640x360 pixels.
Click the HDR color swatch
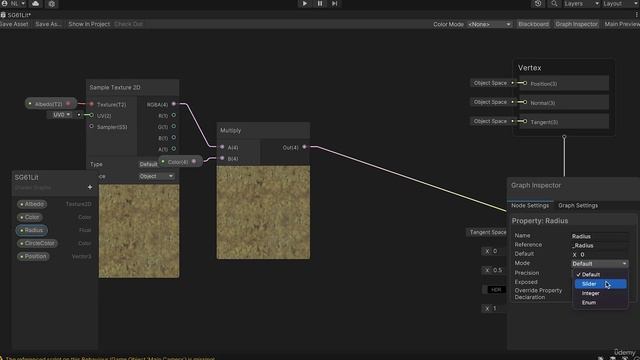[496, 290]
